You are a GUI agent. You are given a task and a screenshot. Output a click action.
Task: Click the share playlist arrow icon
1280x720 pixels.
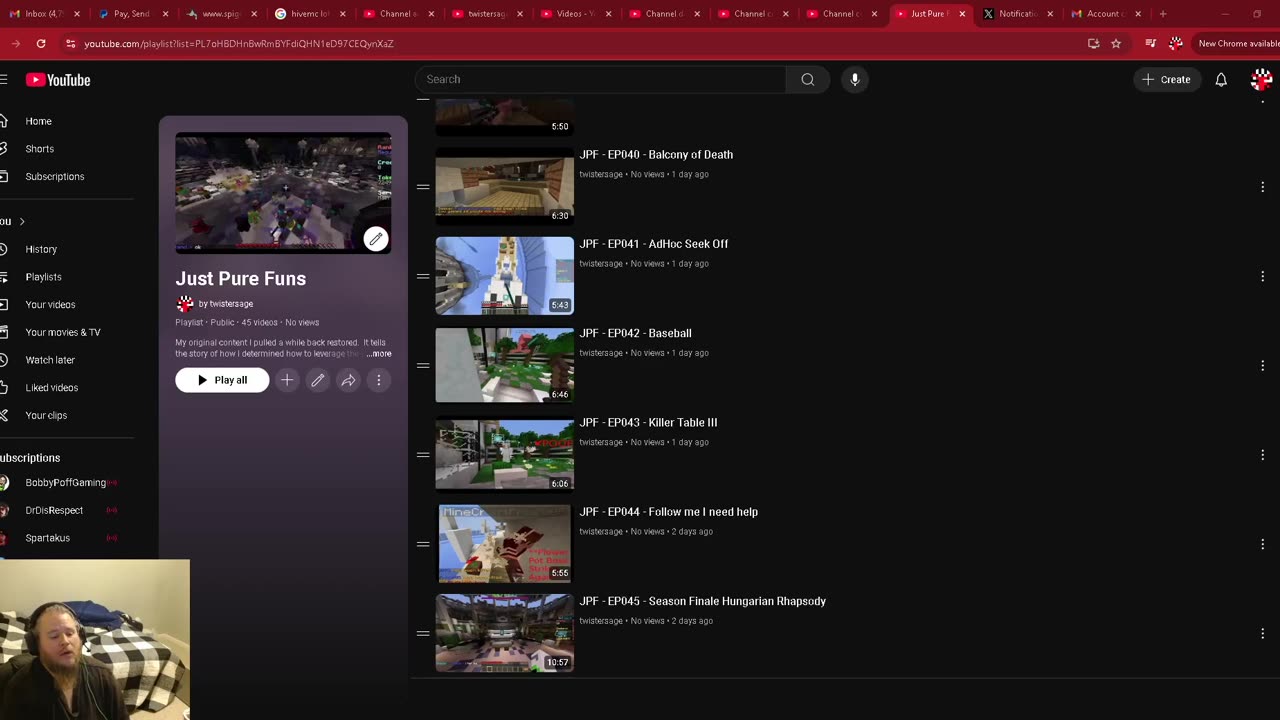(x=348, y=380)
